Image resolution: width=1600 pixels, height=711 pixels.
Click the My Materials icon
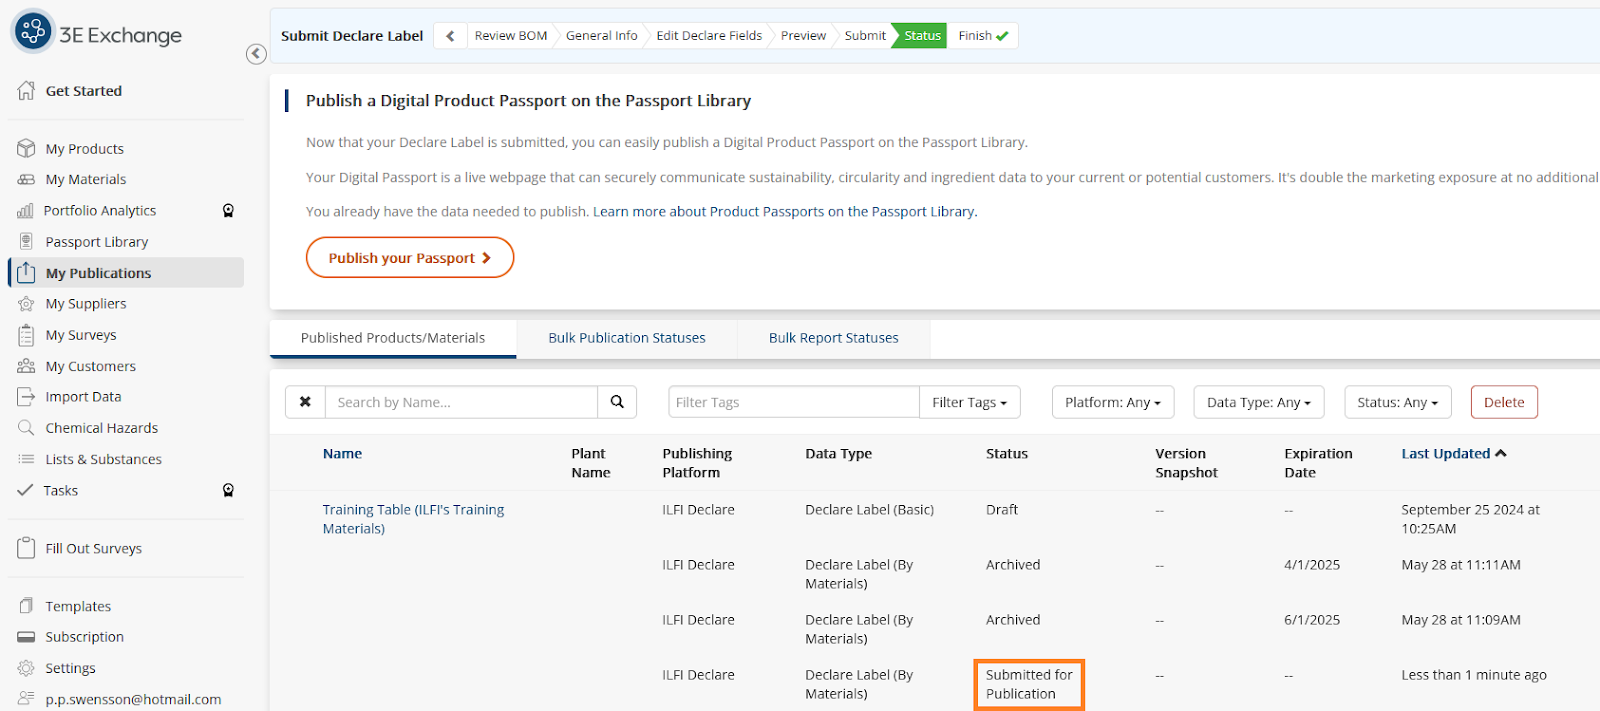pos(26,179)
